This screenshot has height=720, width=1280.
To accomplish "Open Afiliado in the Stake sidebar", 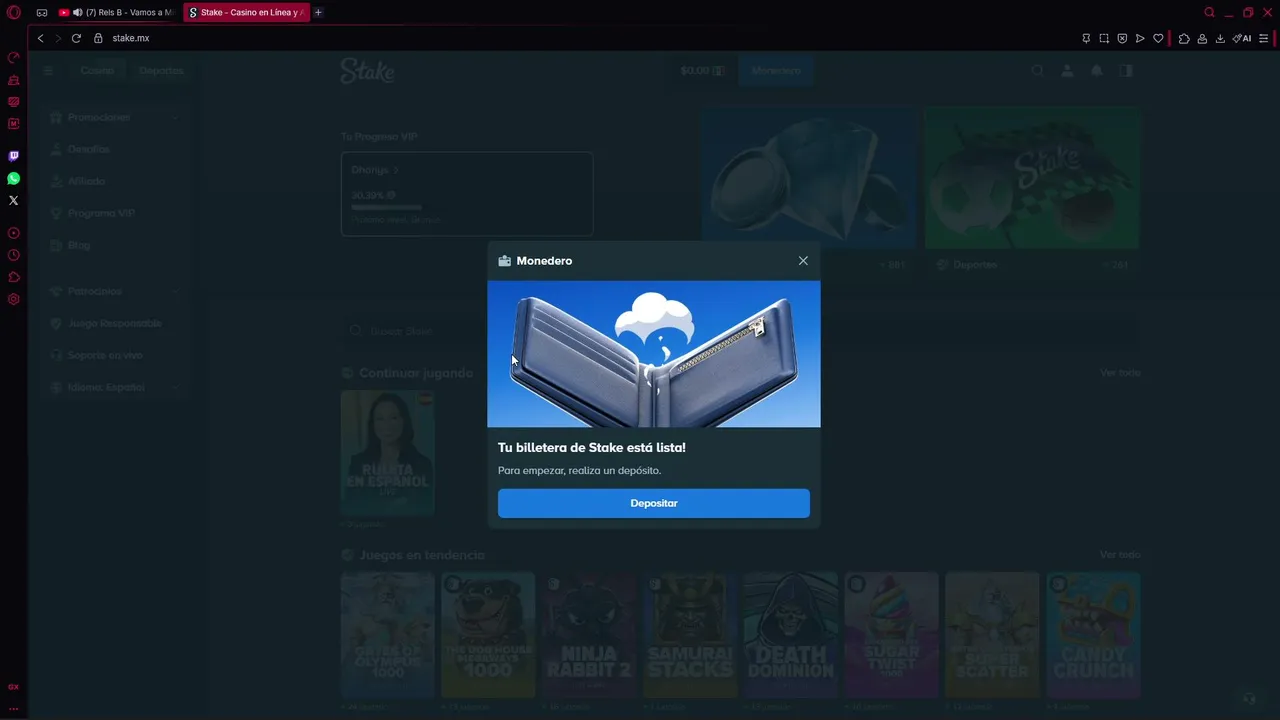I will [x=113, y=181].
